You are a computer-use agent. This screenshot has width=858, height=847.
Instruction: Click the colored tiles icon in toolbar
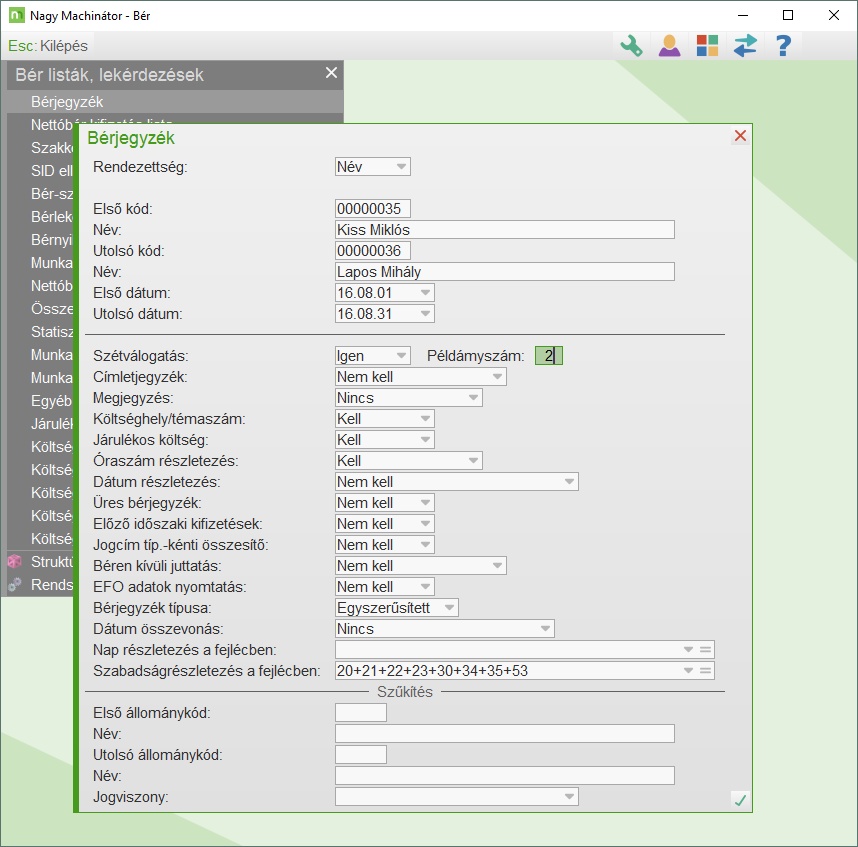click(x=707, y=46)
